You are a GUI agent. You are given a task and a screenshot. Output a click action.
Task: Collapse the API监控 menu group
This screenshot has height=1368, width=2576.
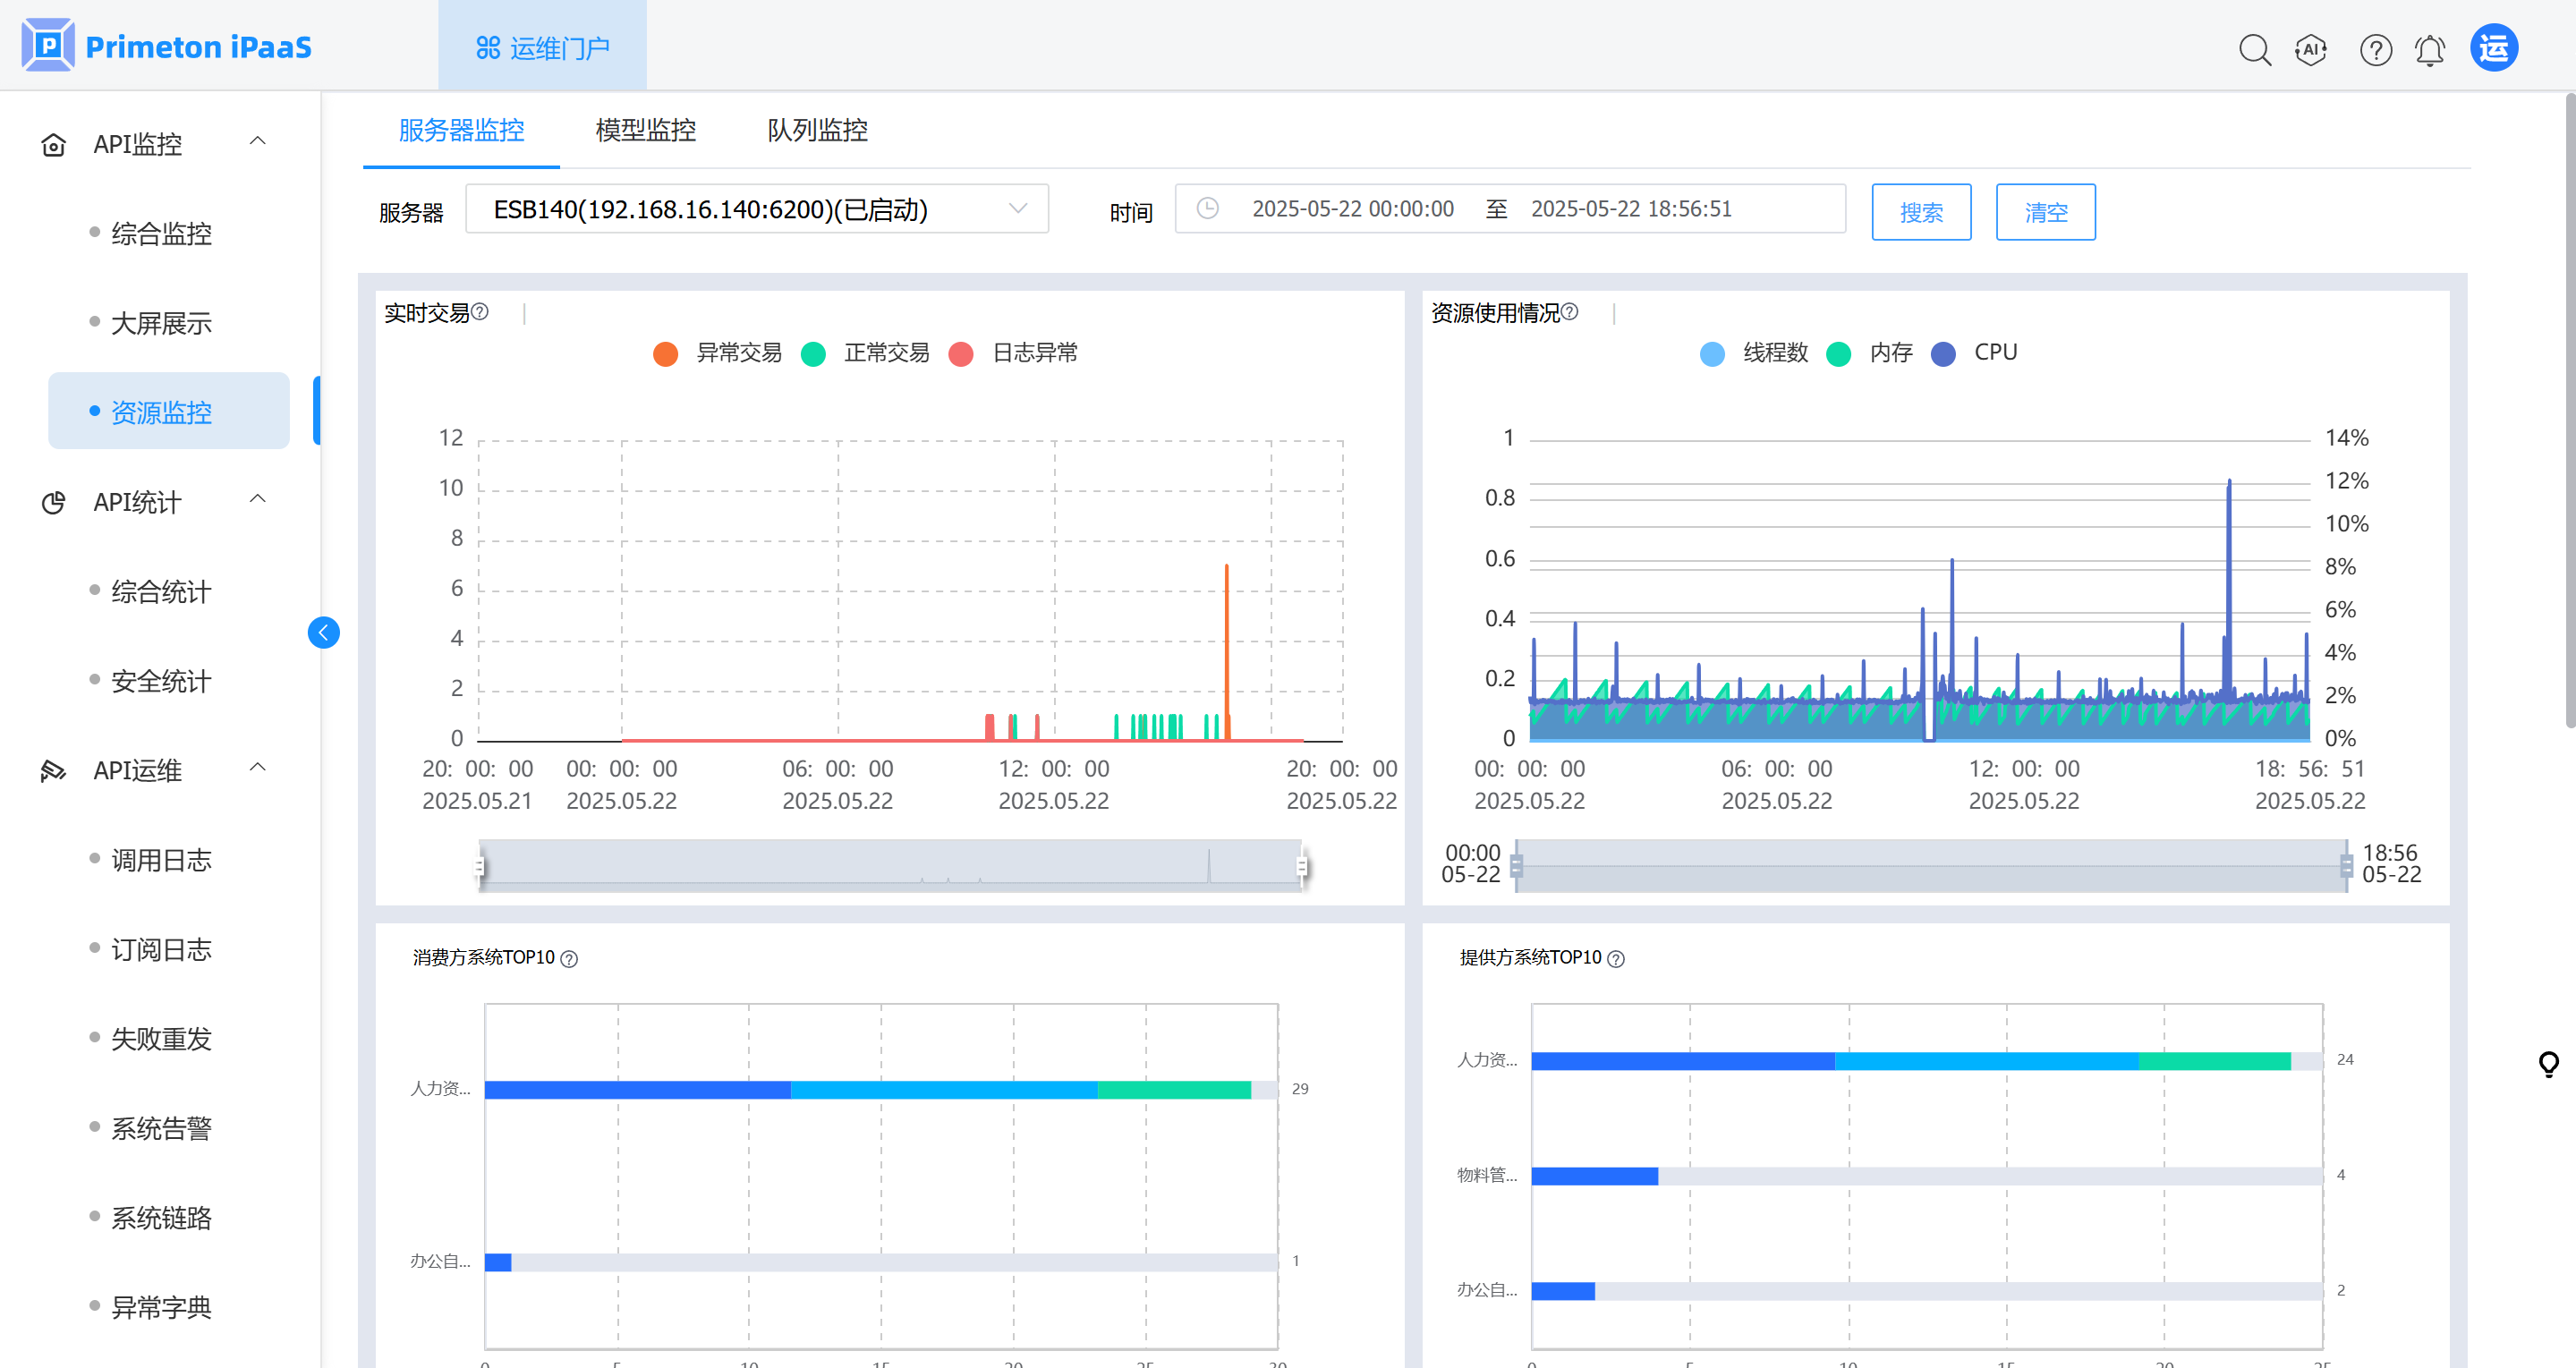click(x=257, y=142)
